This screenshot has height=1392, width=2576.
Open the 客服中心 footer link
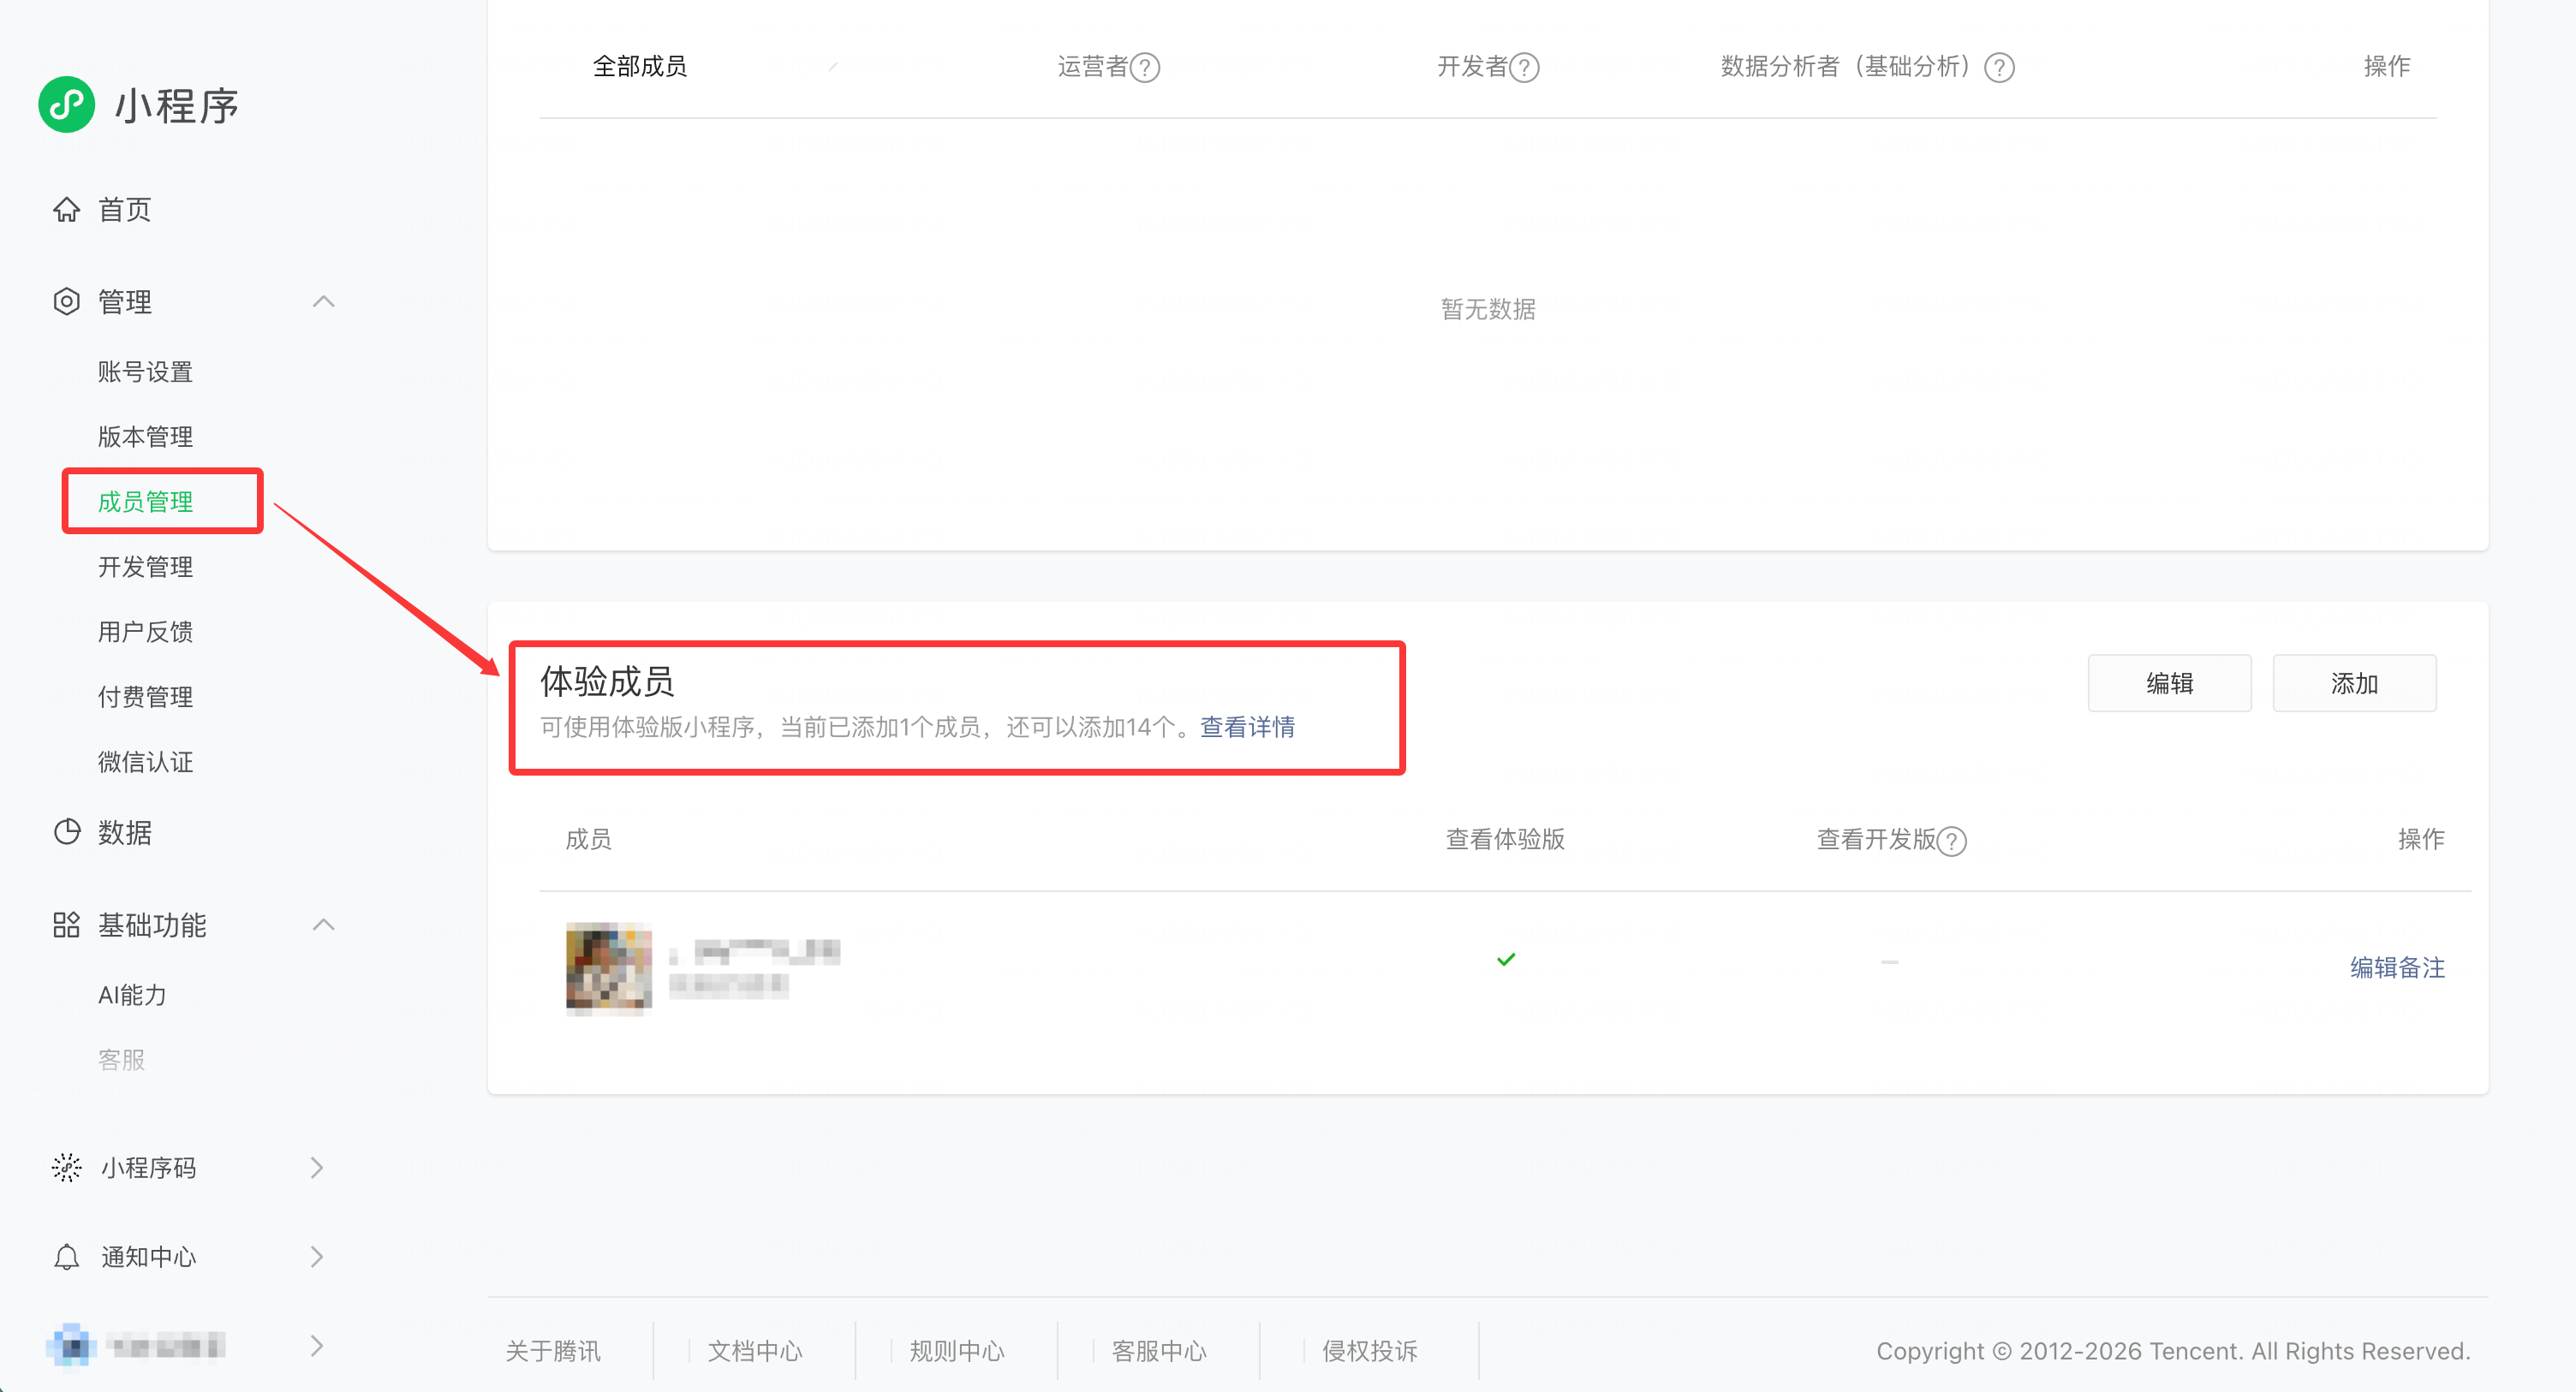(1159, 1351)
